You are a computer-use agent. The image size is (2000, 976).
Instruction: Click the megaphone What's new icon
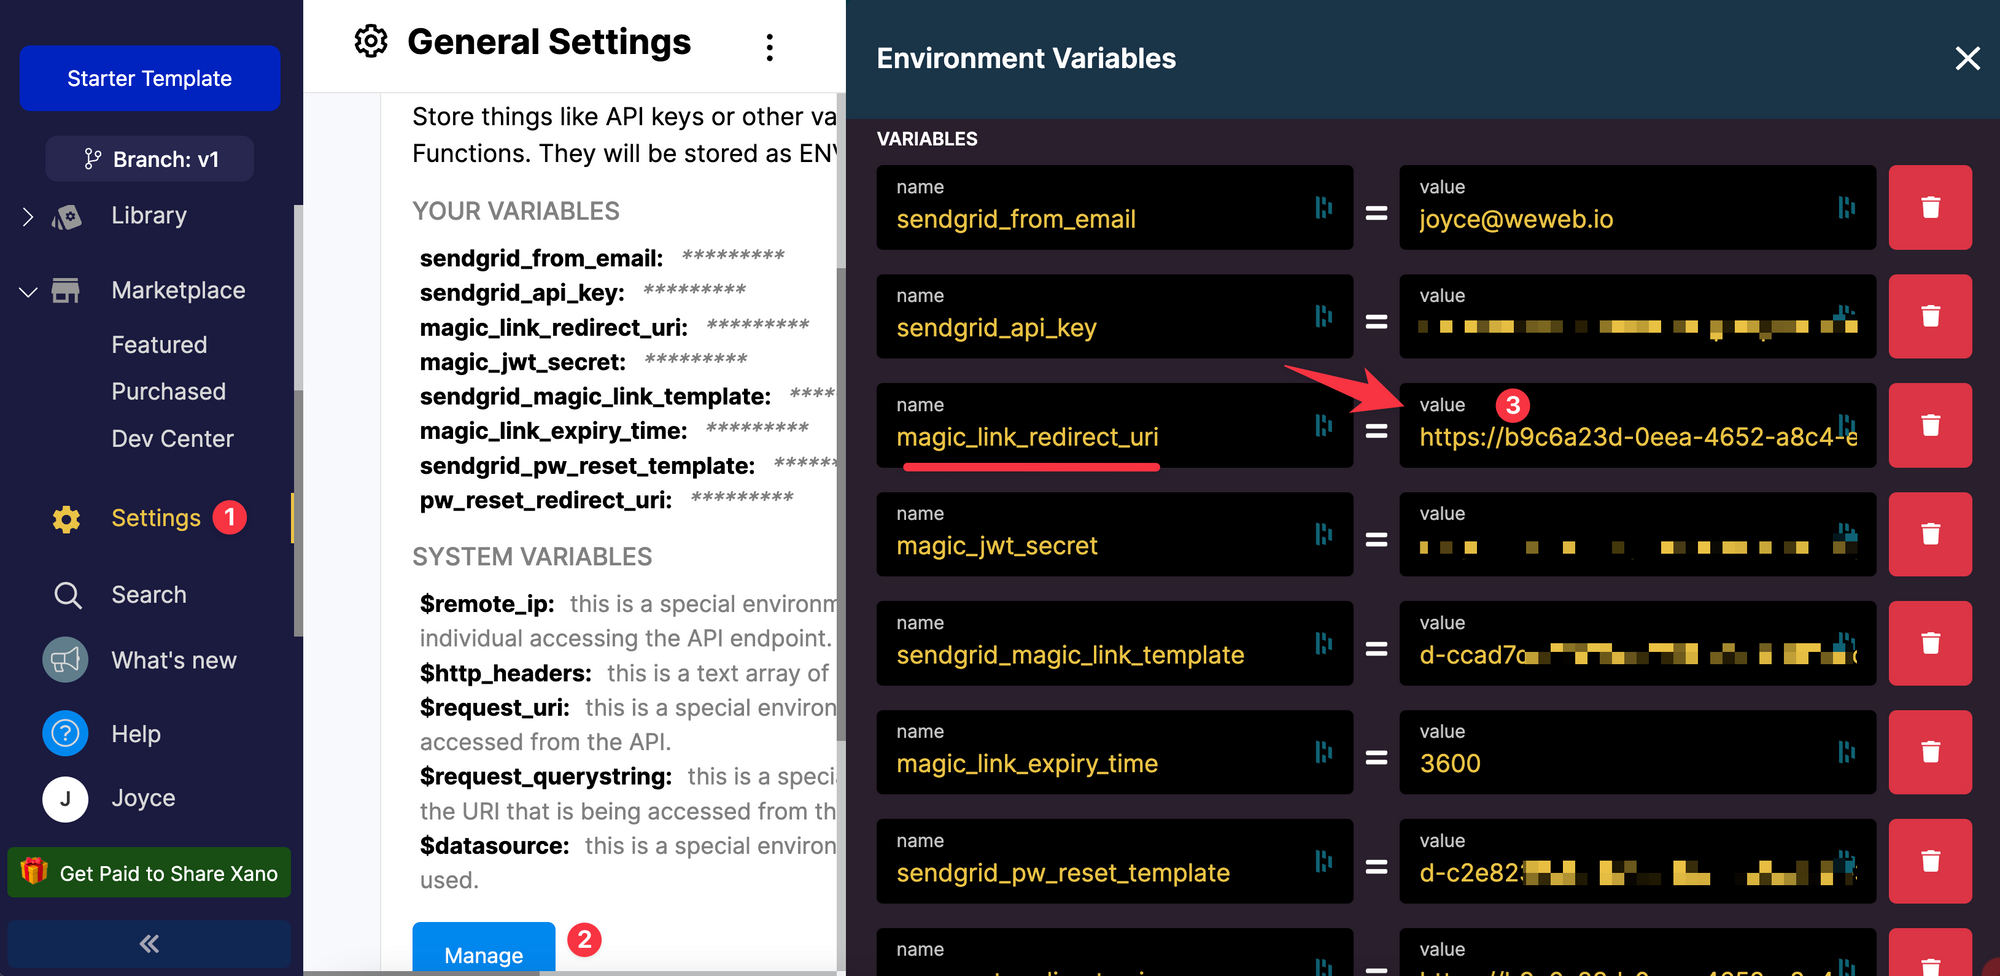[66, 660]
